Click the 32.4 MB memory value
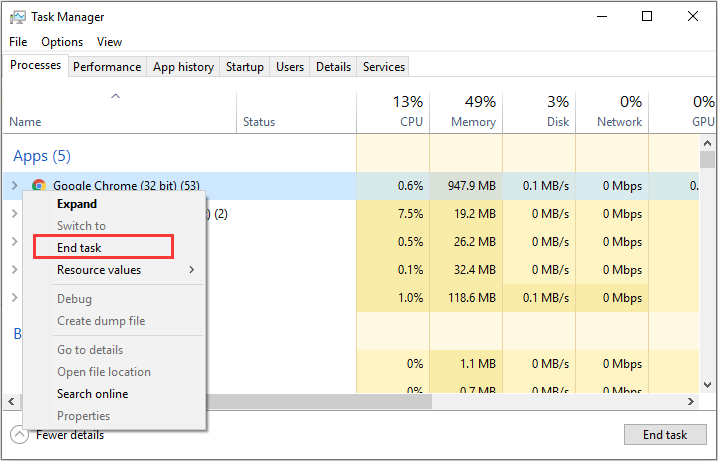718x461 pixels. tap(474, 270)
